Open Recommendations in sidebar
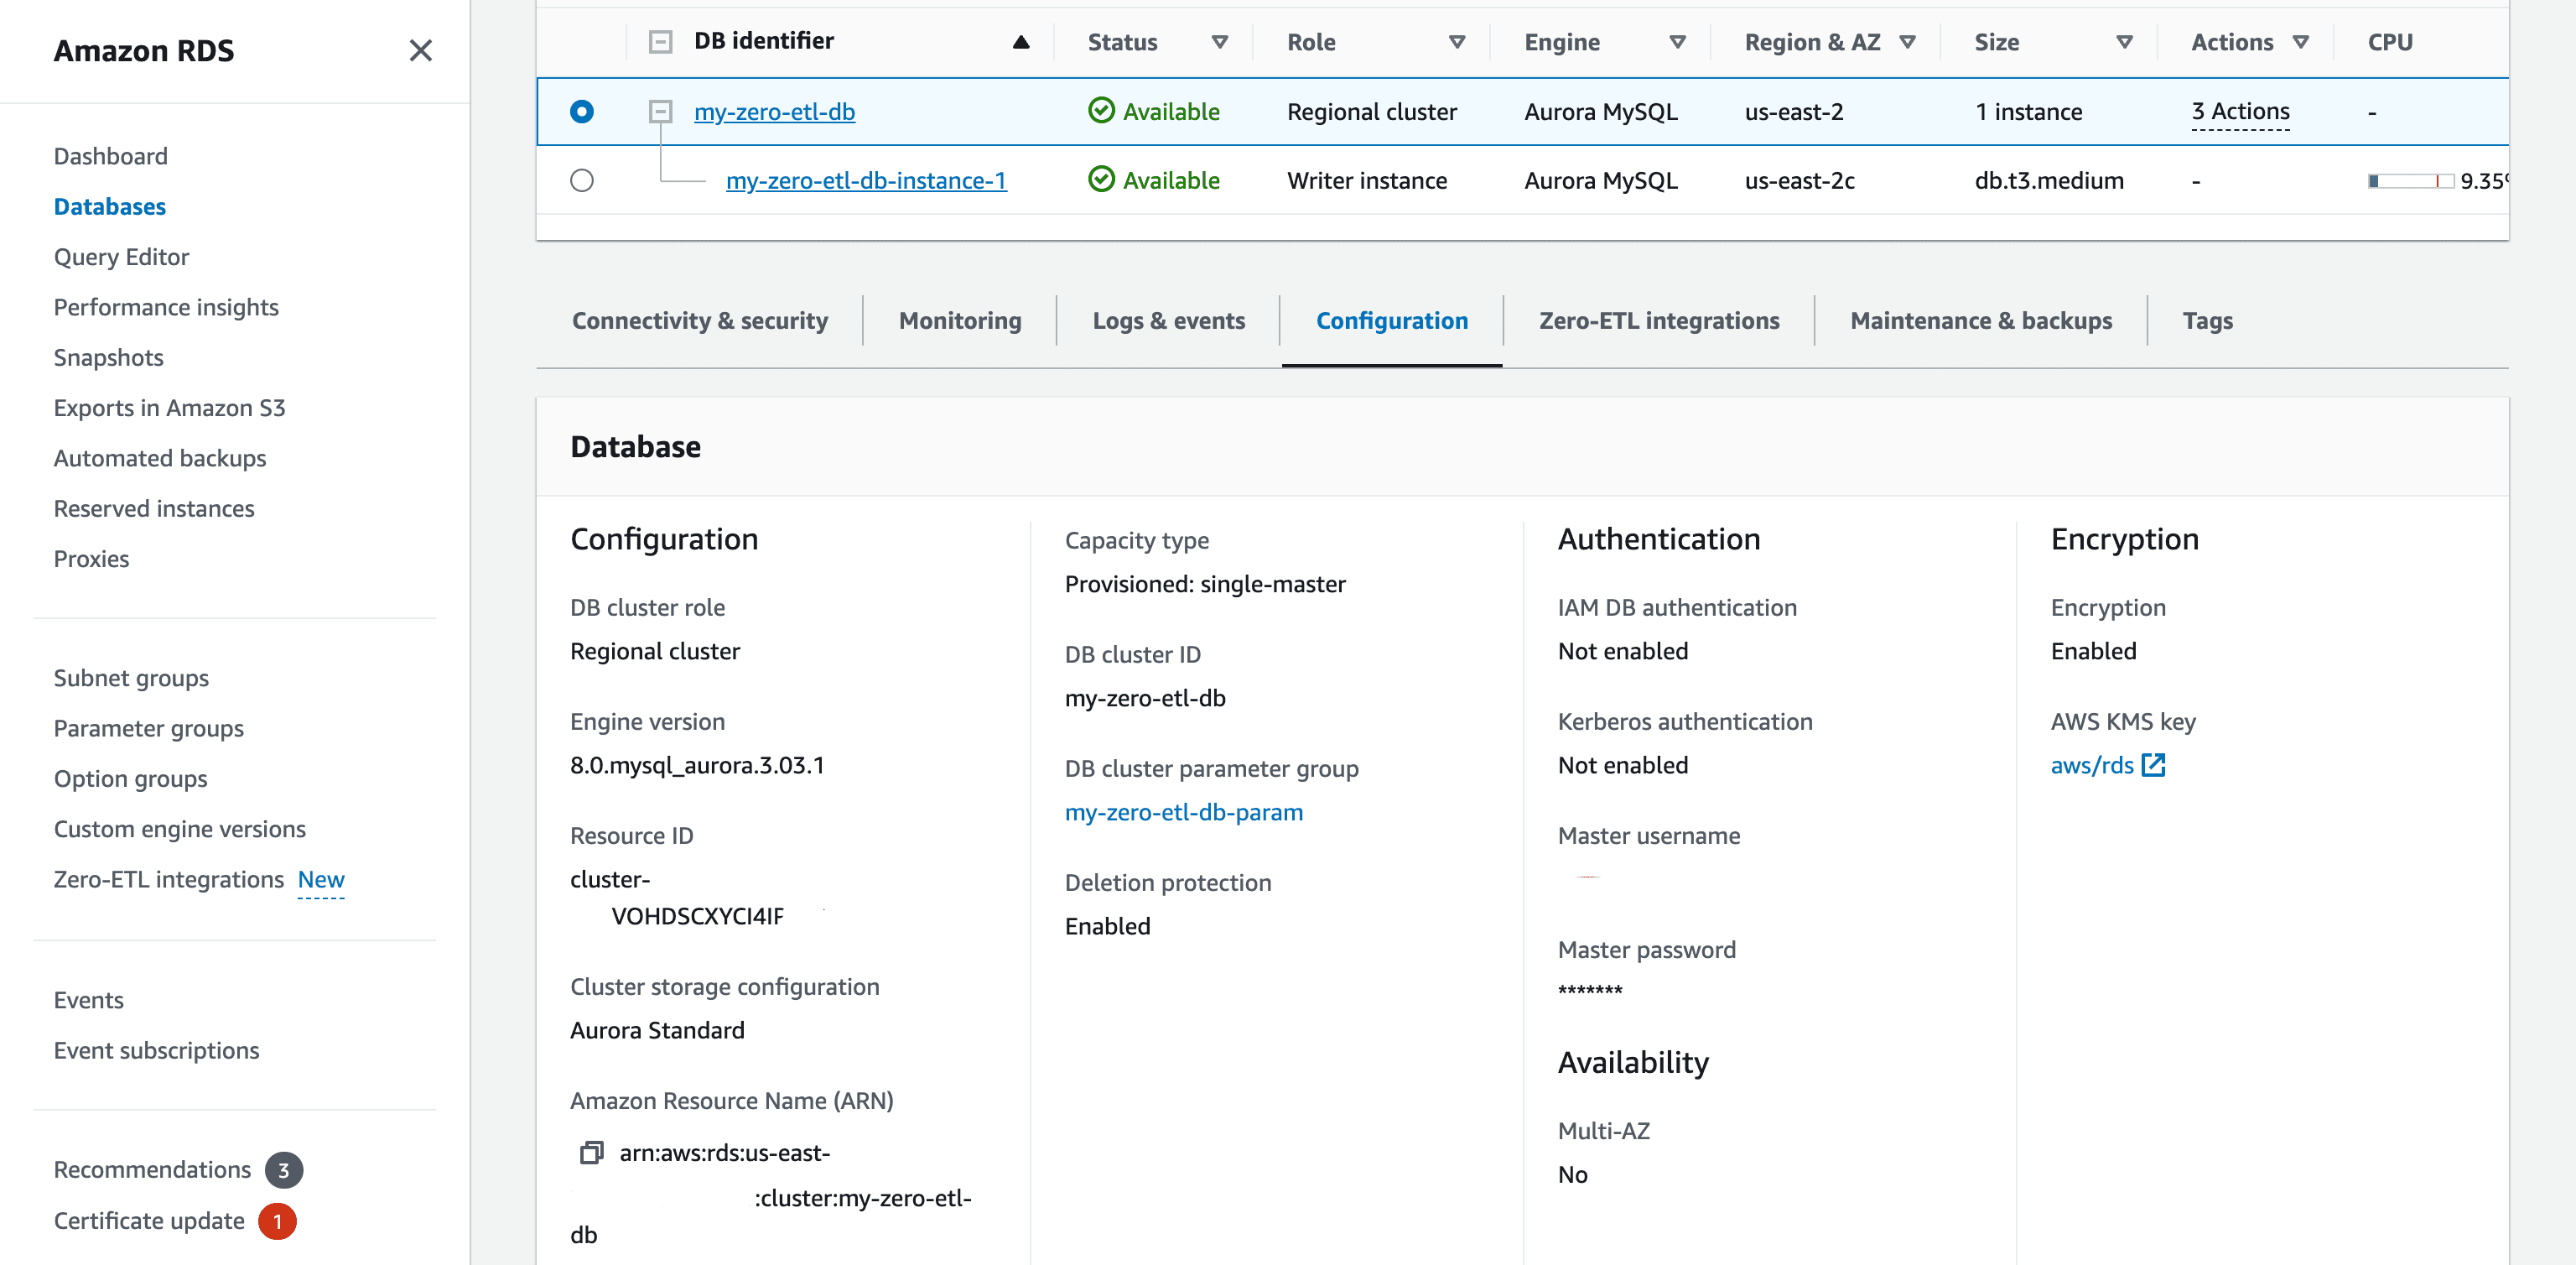This screenshot has height=1265, width=2576. [152, 1170]
